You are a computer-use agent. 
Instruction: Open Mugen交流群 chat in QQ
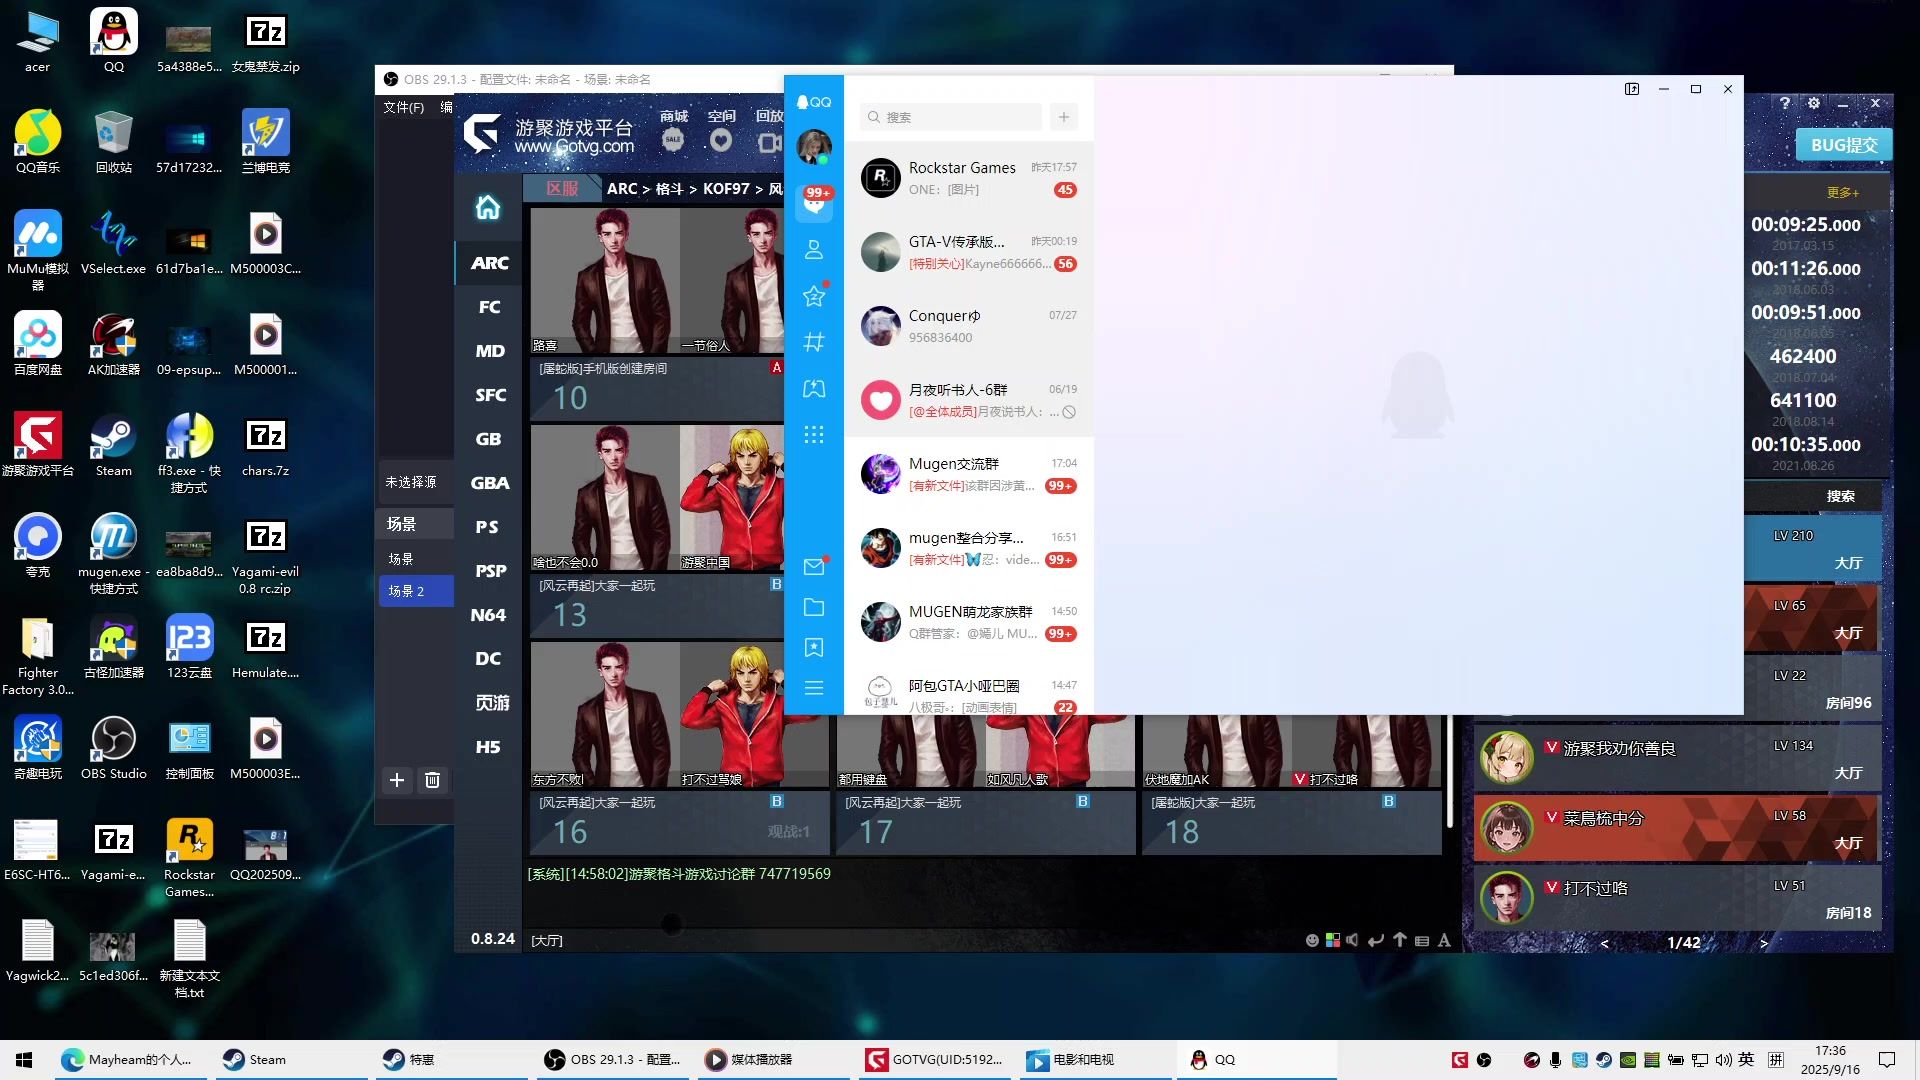point(969,474)
